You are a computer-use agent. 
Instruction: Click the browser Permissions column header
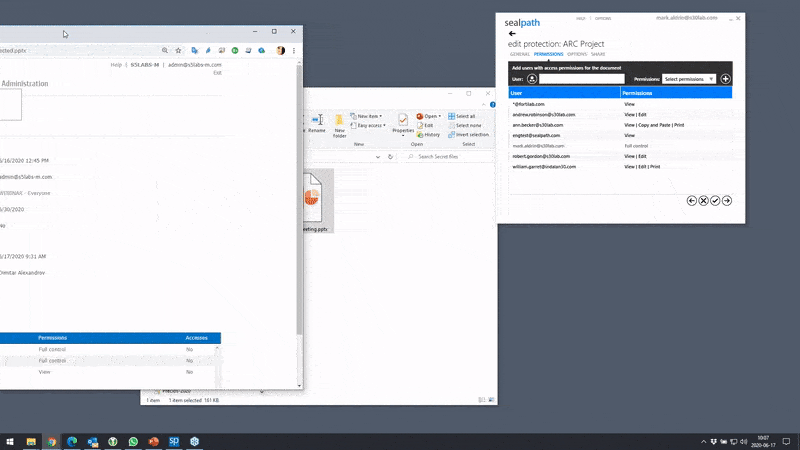click(53, 338)
